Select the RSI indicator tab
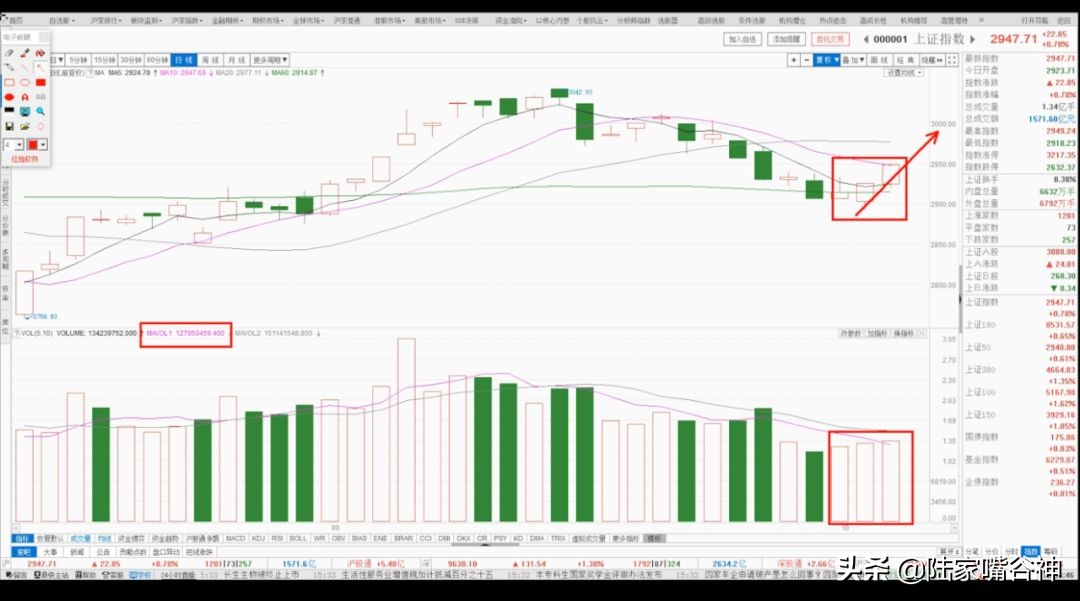The width and height of the screenshot is (1080, 601). pos(277,538)
